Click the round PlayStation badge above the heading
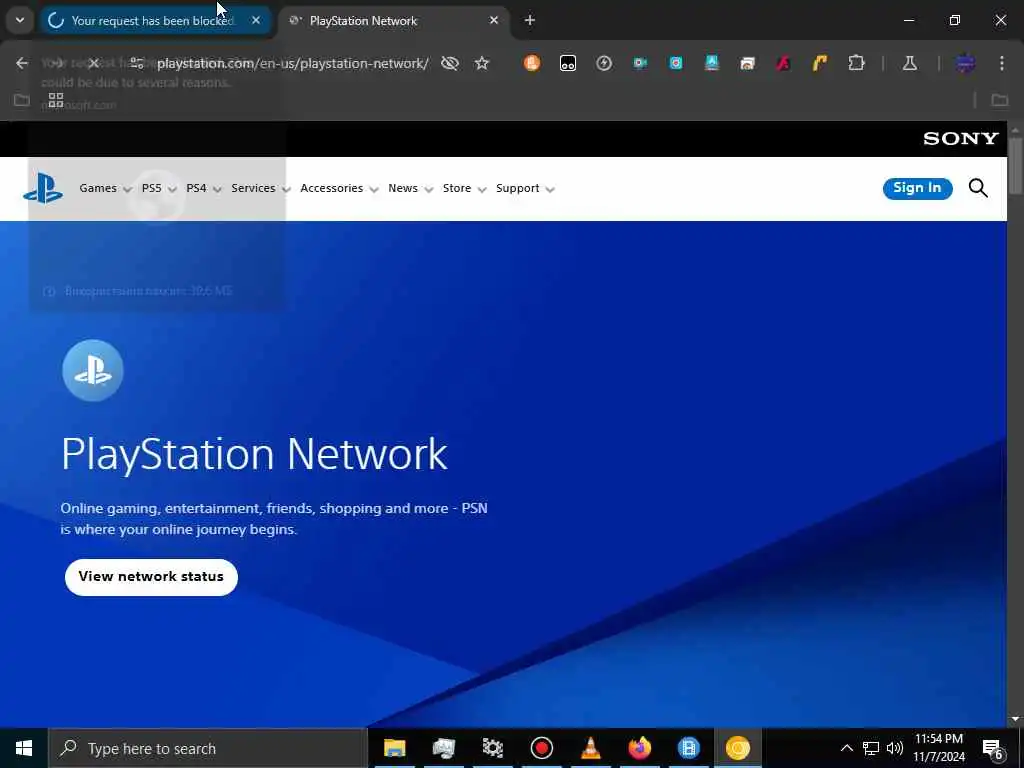This screenshot has width=1024, height=768. 93,370
